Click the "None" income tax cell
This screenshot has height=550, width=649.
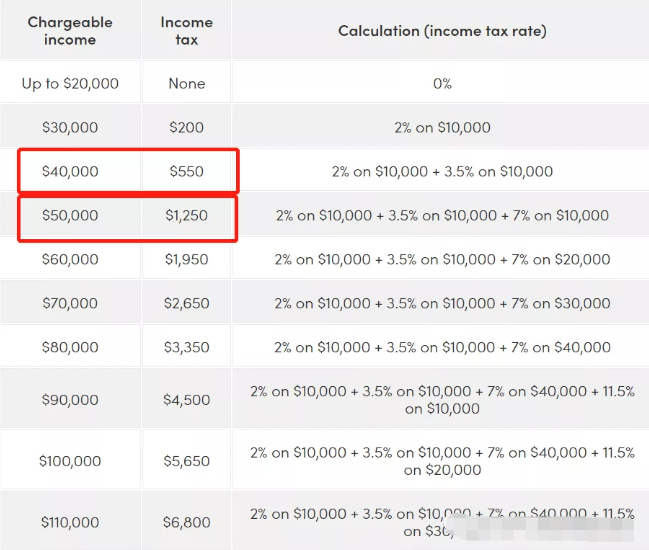[x=186, y=83]
